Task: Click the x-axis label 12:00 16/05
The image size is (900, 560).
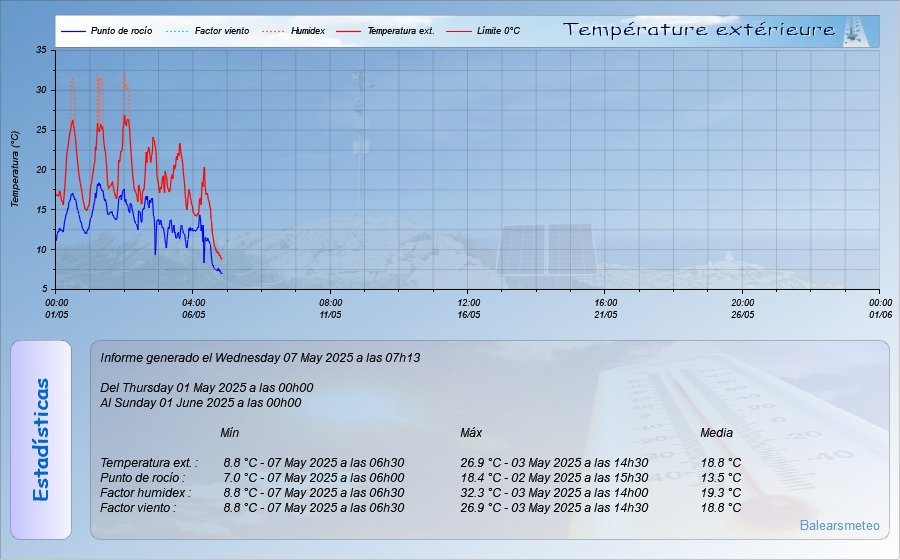Action: (469, 309)
